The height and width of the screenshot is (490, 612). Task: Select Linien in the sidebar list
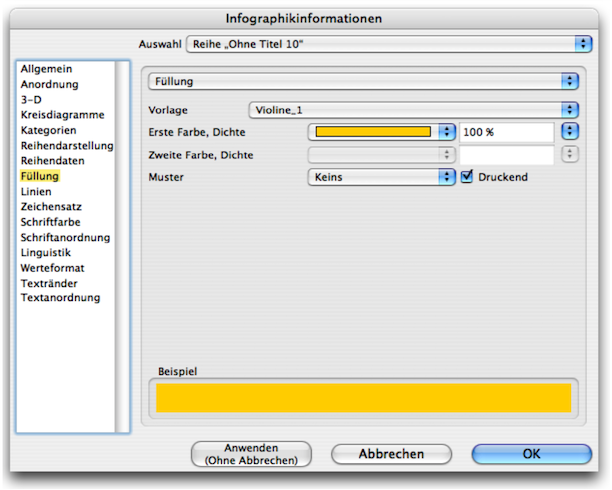pyautogui.click(x=37, y=191)
